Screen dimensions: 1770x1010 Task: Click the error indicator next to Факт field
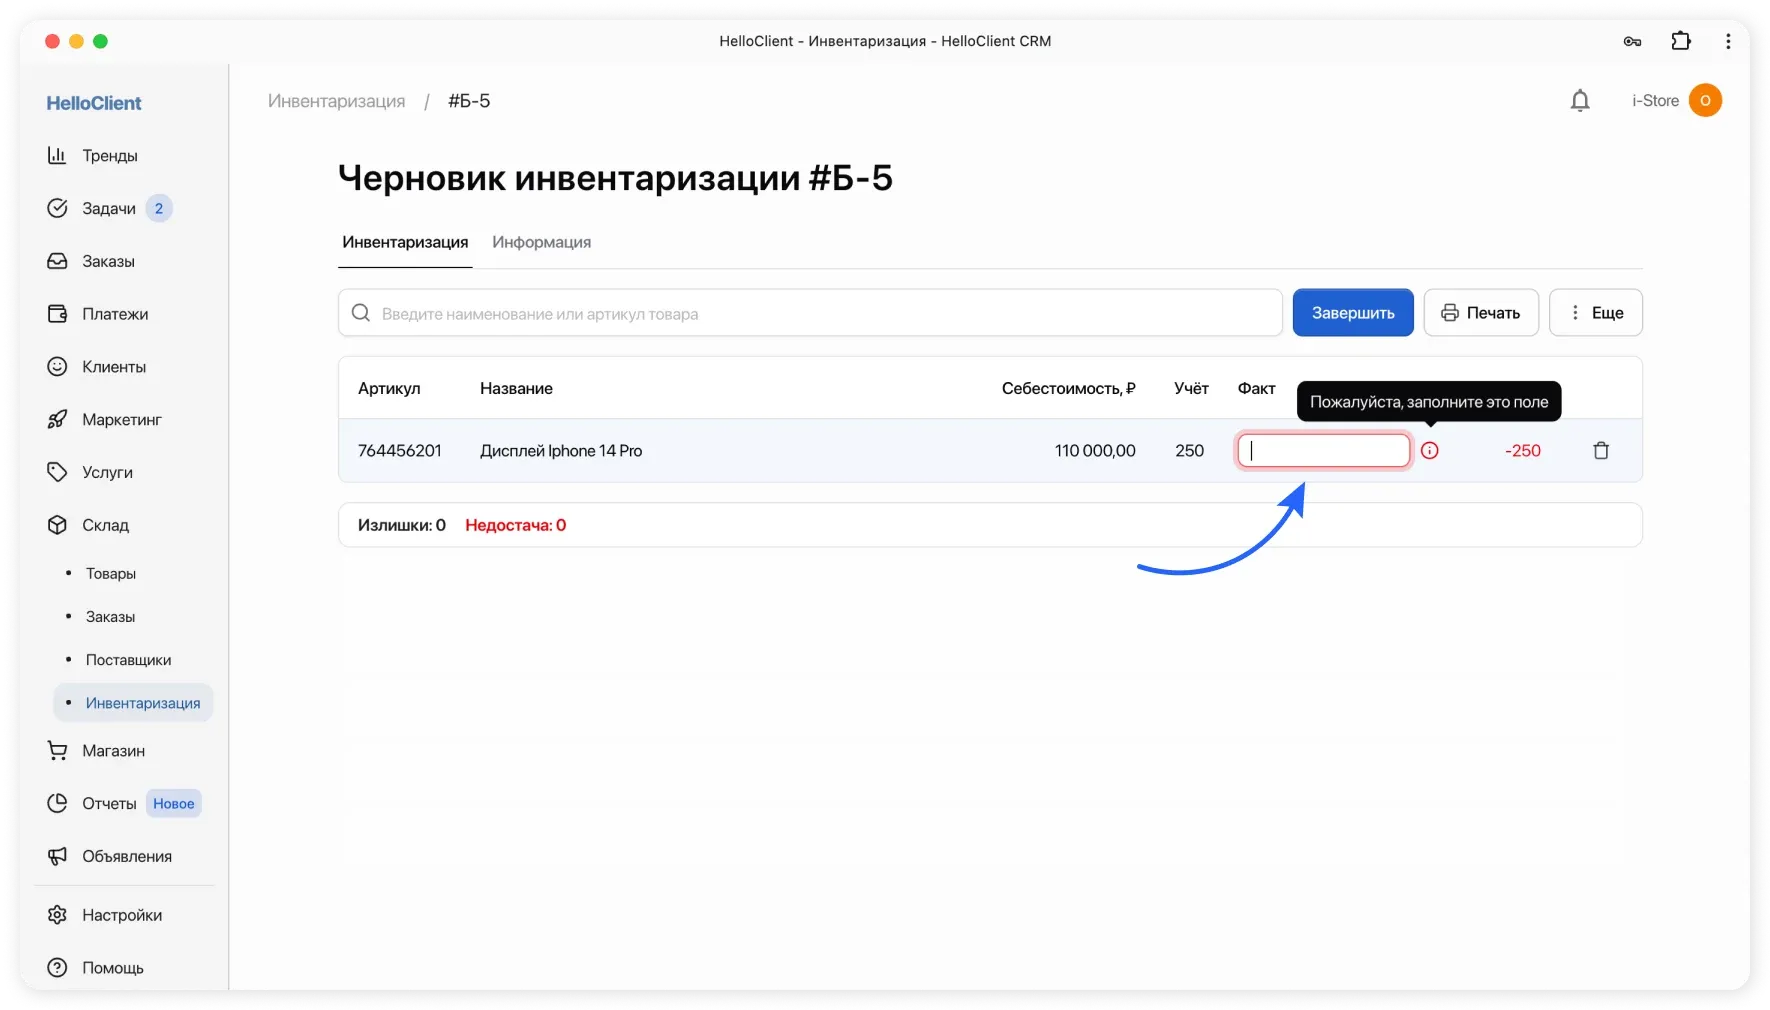[1430, 451]
